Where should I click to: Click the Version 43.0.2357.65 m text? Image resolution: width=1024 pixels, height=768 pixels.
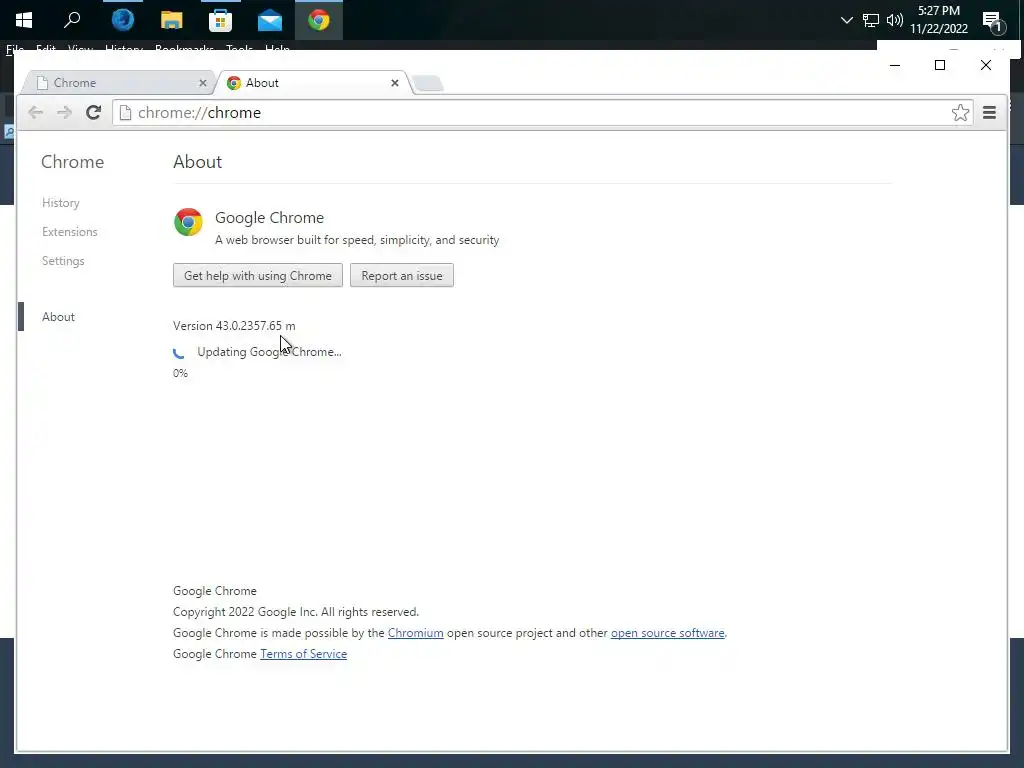[x=234, y=325]
